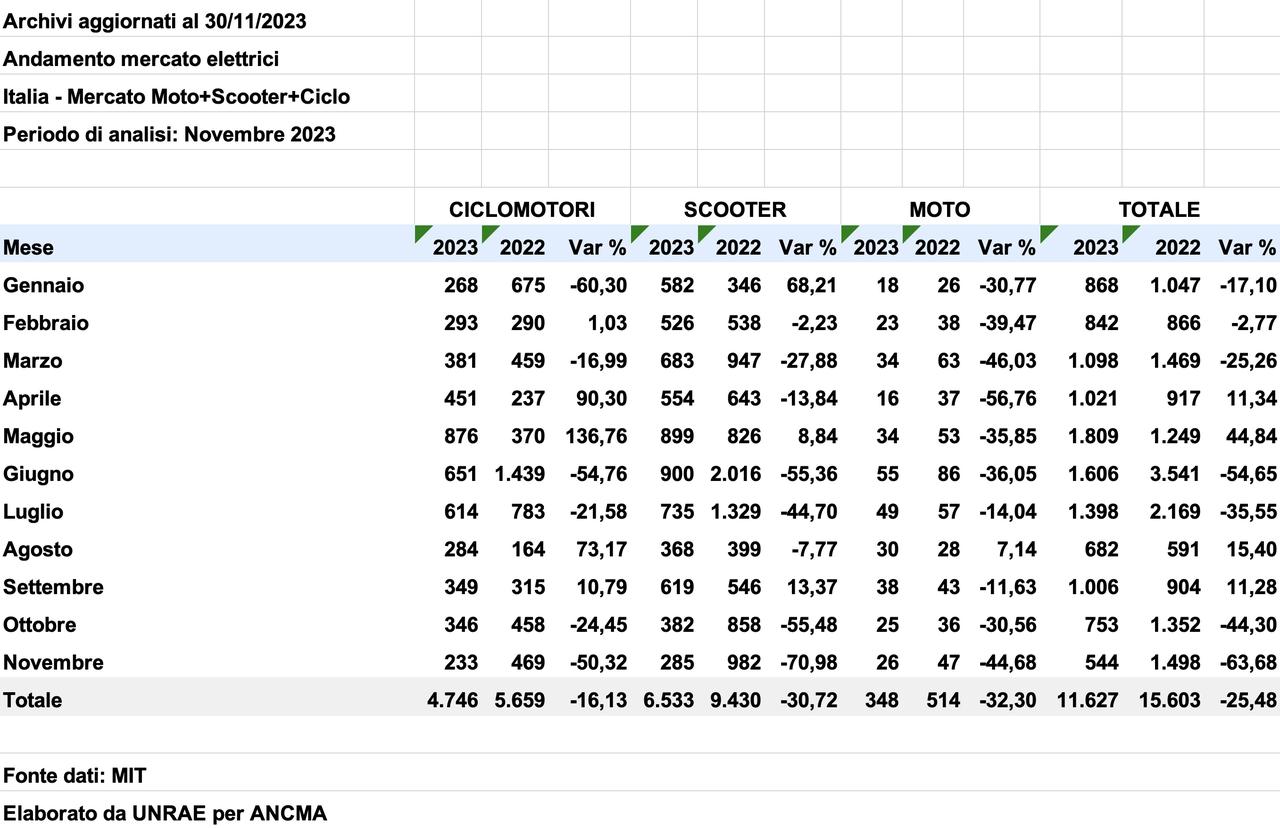Select the Novembre row label
Viewport: 1280px width, 828px height.
click(53, 663)
